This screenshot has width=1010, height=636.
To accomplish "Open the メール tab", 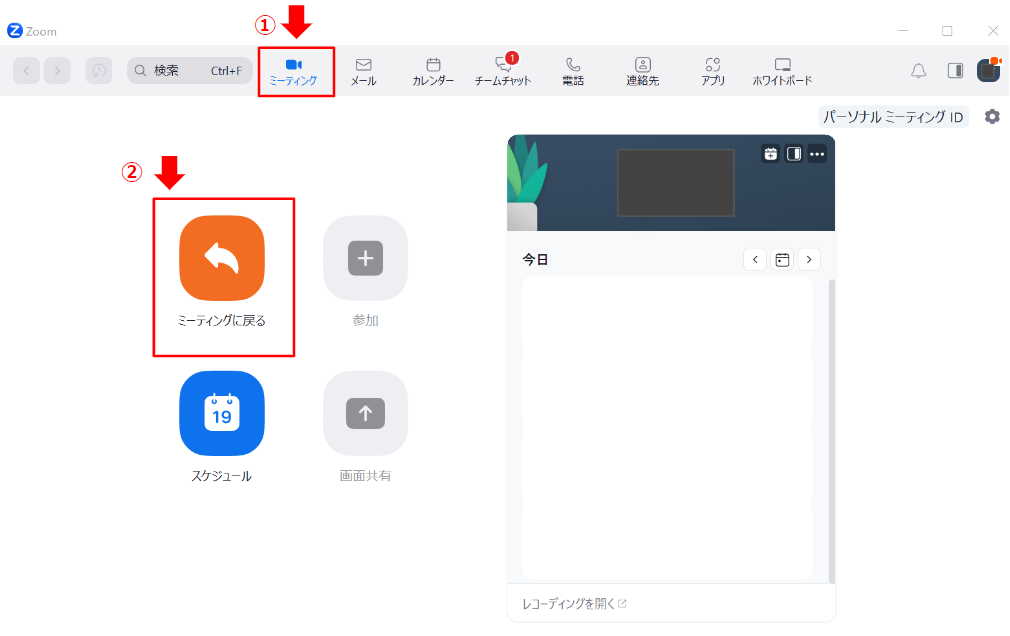I will click(x=363, y=72).
